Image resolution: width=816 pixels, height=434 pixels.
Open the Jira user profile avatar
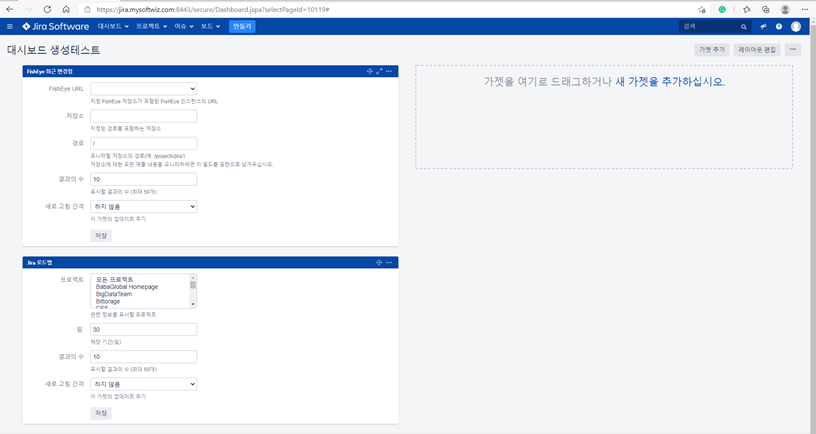click(796, 26)
